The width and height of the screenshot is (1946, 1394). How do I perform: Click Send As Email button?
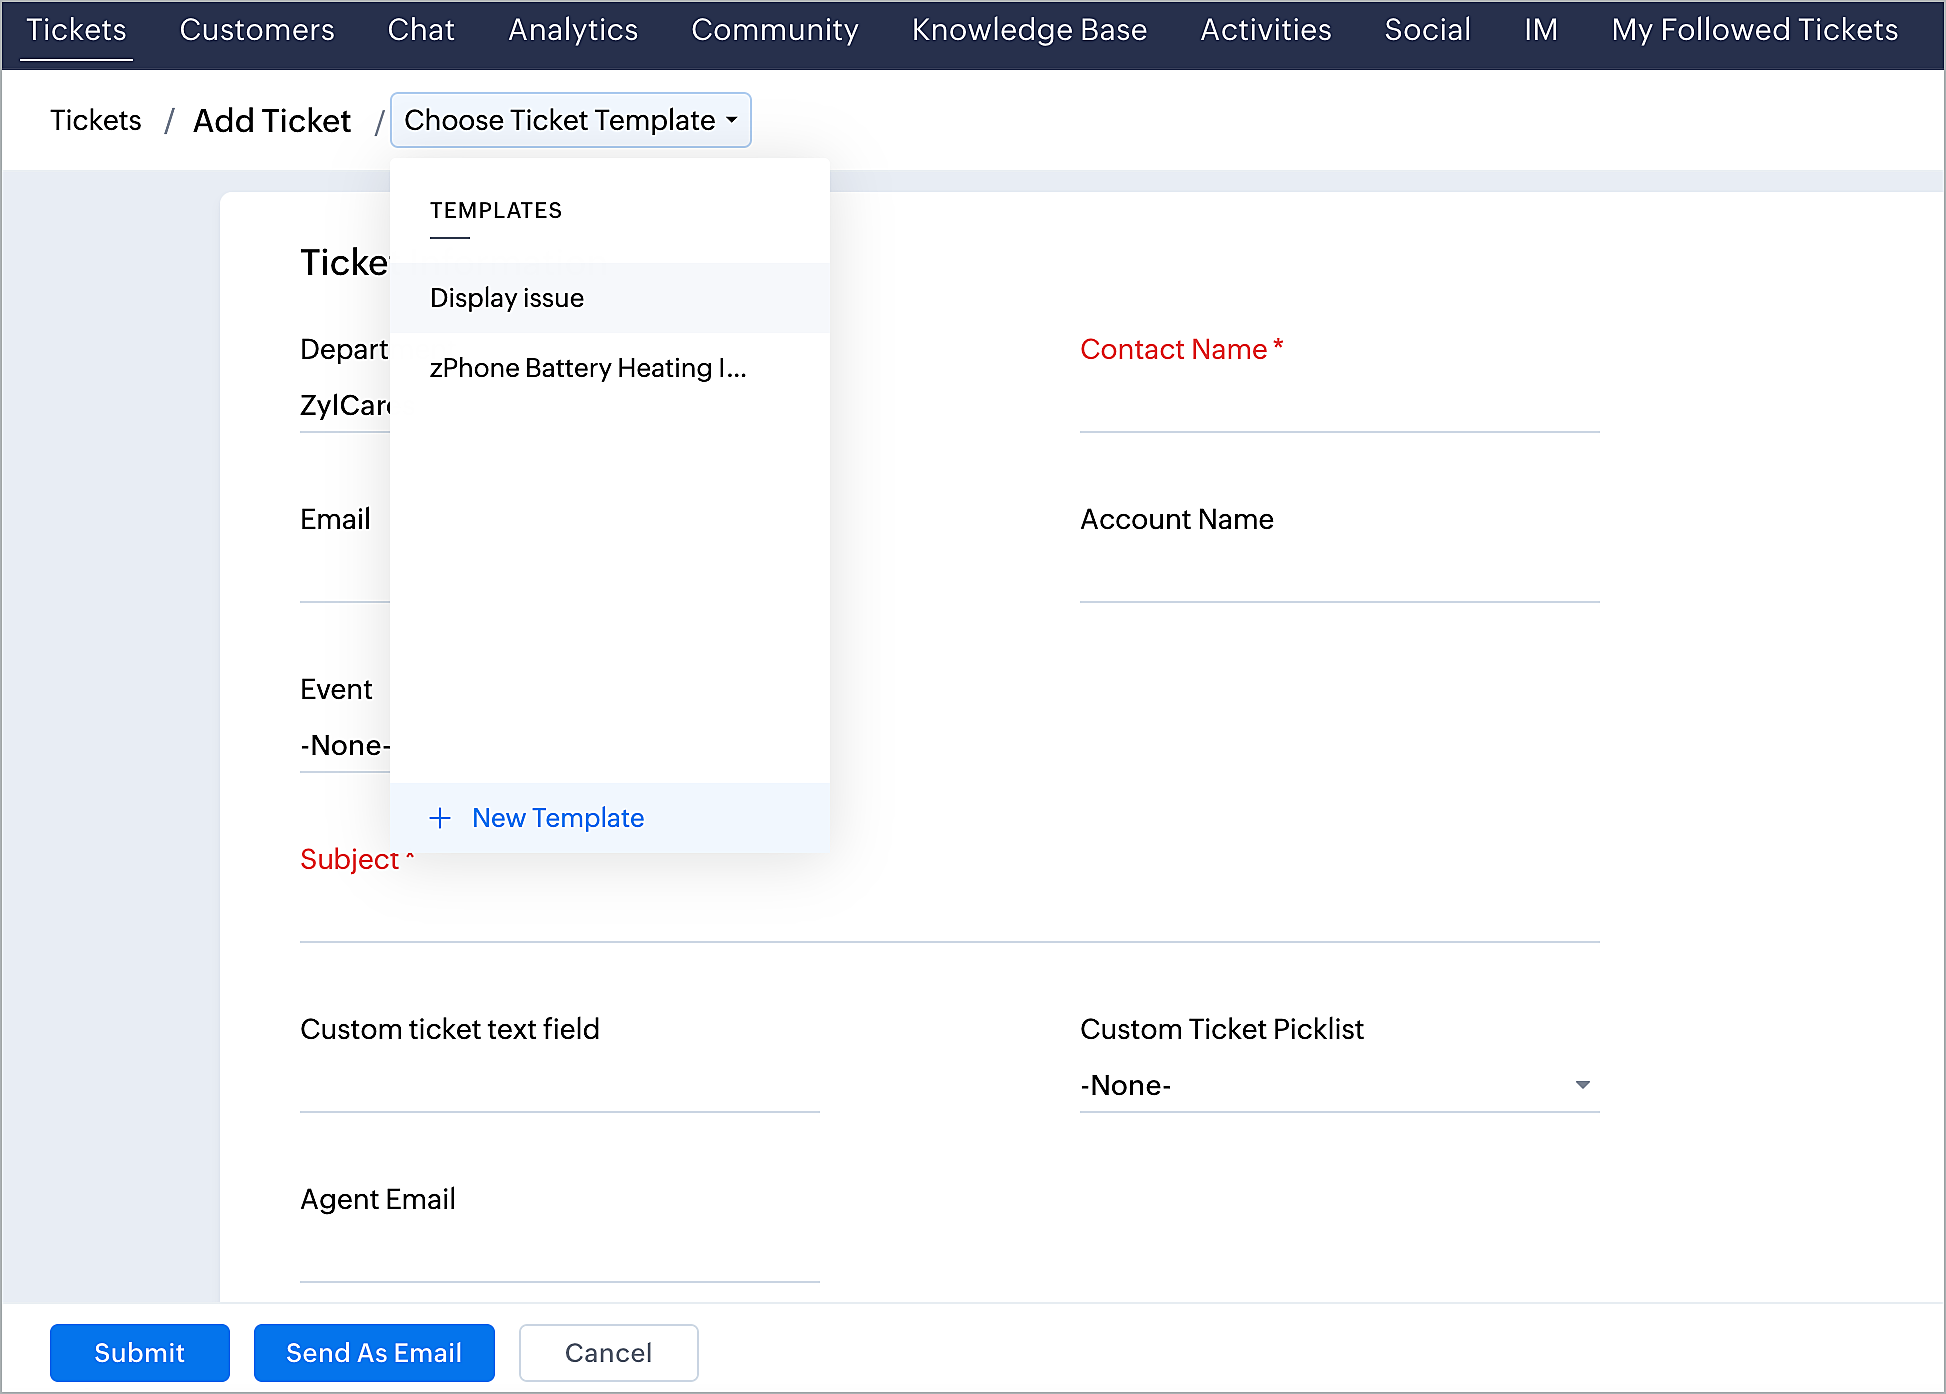coord(374,1353)
